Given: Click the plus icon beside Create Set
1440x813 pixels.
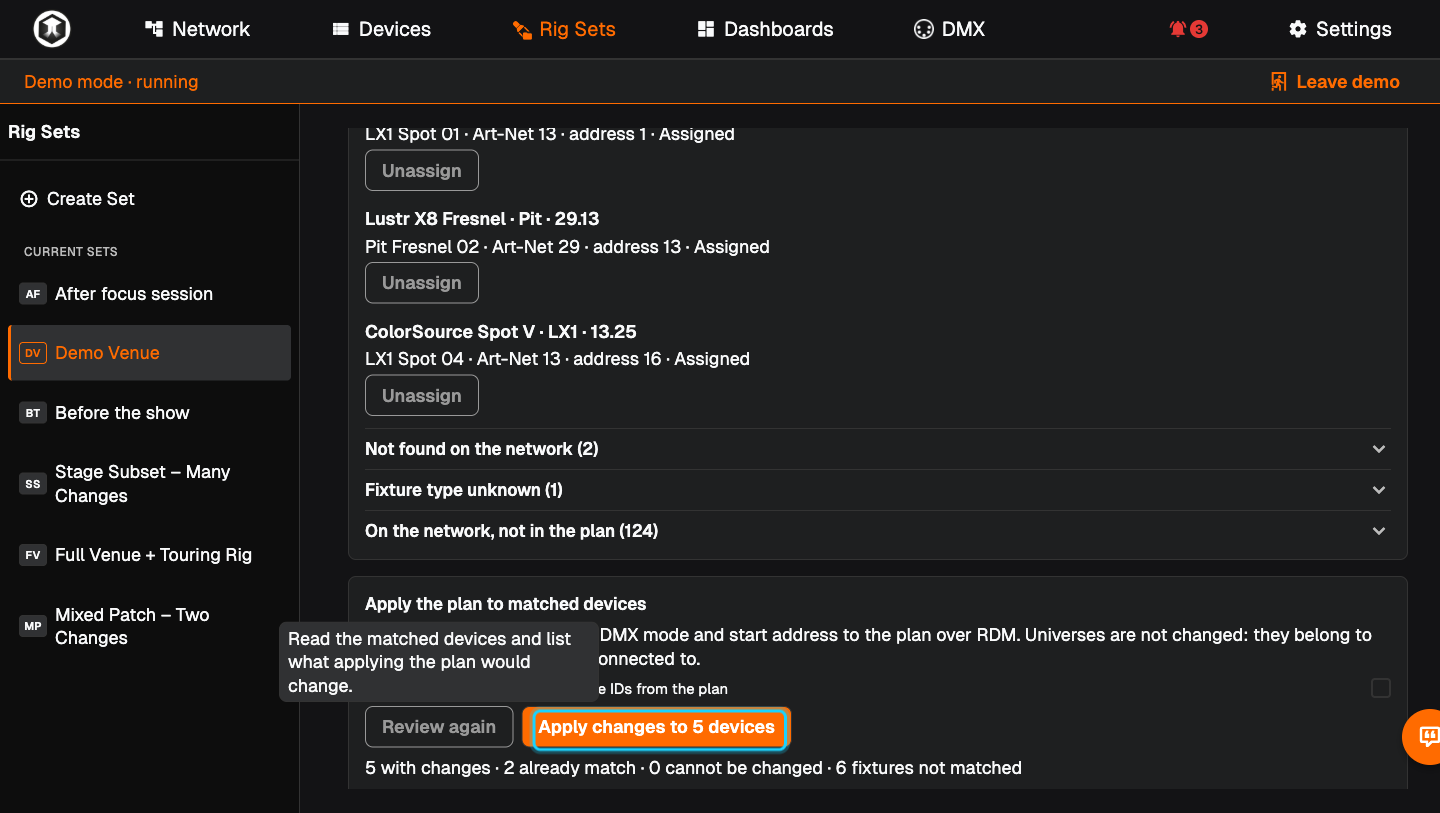Looking at the screenshot, I should coord(29,199).
